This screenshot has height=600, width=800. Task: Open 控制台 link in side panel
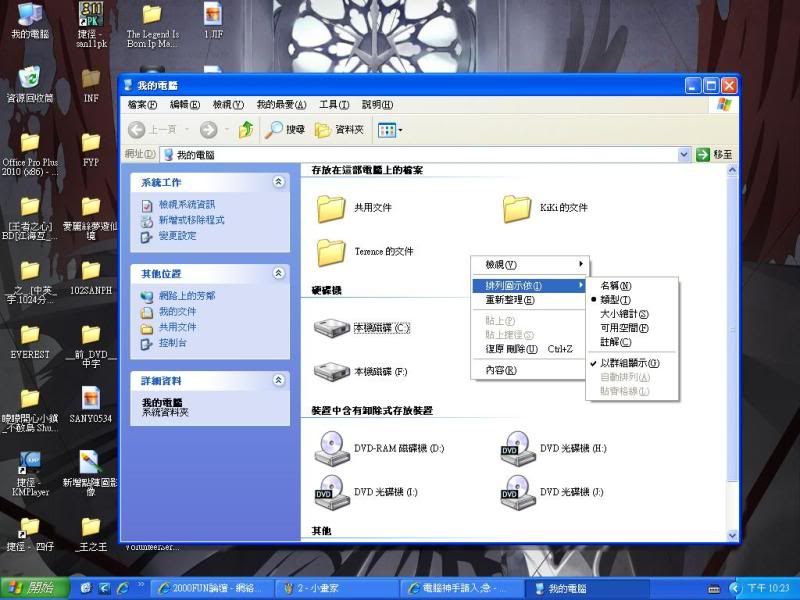(x=172, y=343)
